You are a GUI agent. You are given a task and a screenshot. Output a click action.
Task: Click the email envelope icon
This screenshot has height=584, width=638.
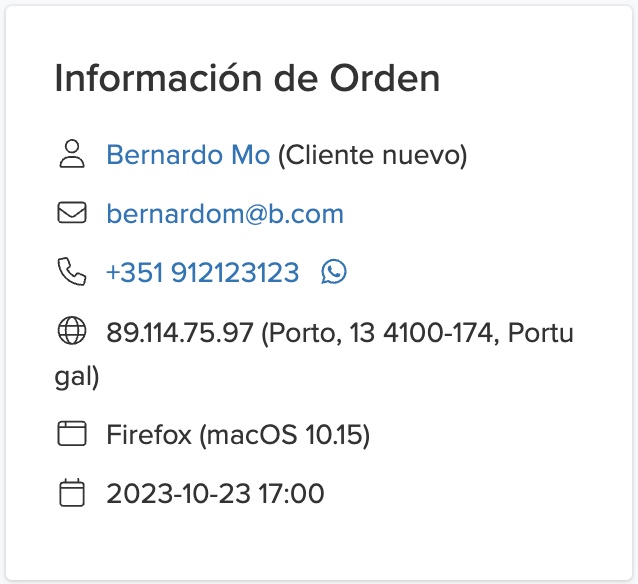(x=71, y=213)
